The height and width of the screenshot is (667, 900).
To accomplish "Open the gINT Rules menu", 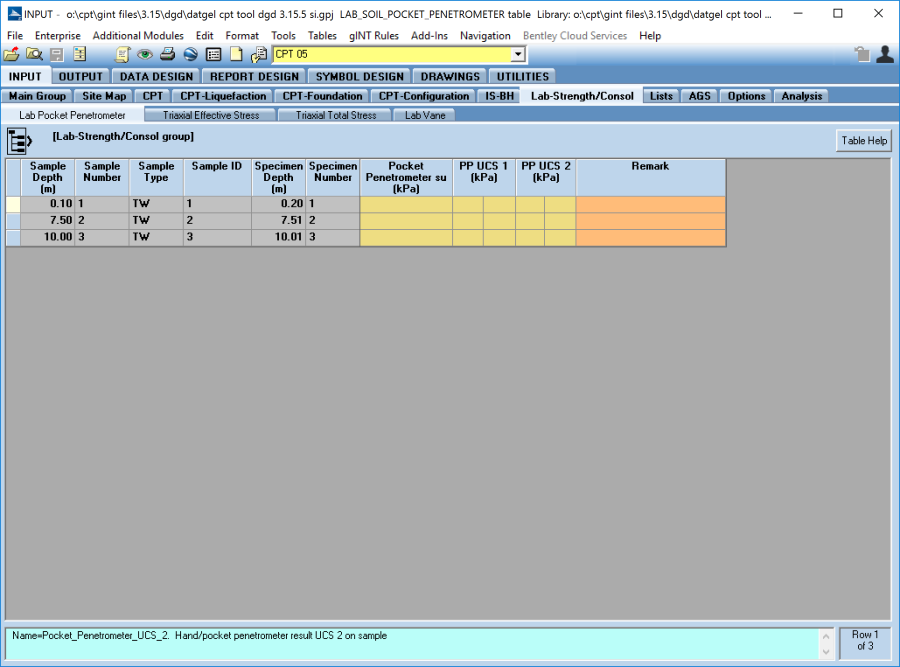I will 374,36.
